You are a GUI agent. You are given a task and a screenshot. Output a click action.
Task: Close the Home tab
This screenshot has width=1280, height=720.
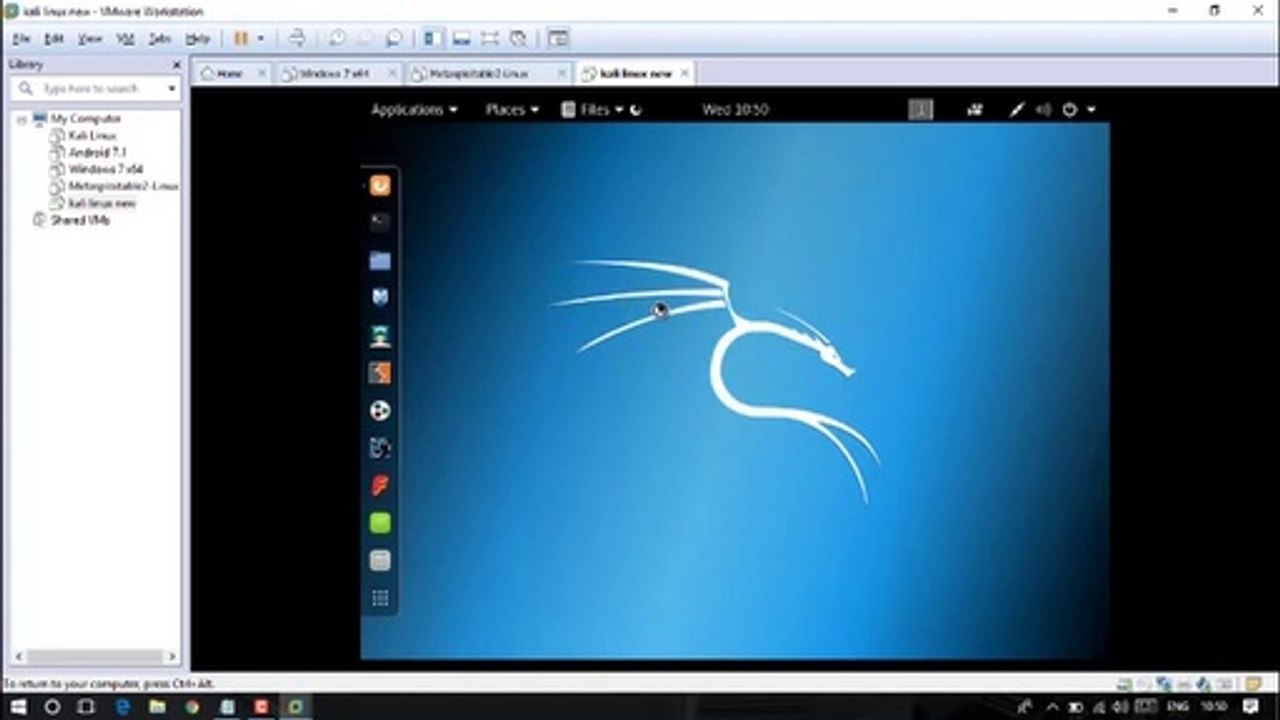click(x=262, y=73)
